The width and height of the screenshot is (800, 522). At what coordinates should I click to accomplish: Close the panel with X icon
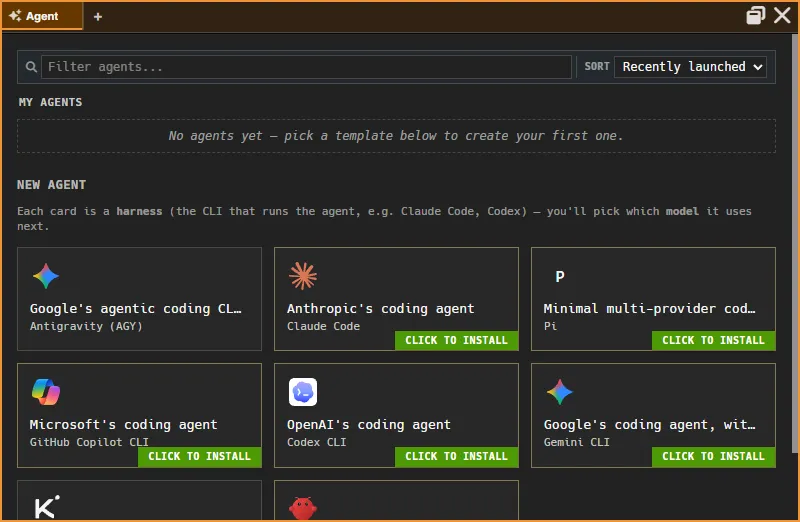click(x=782, y=15)
